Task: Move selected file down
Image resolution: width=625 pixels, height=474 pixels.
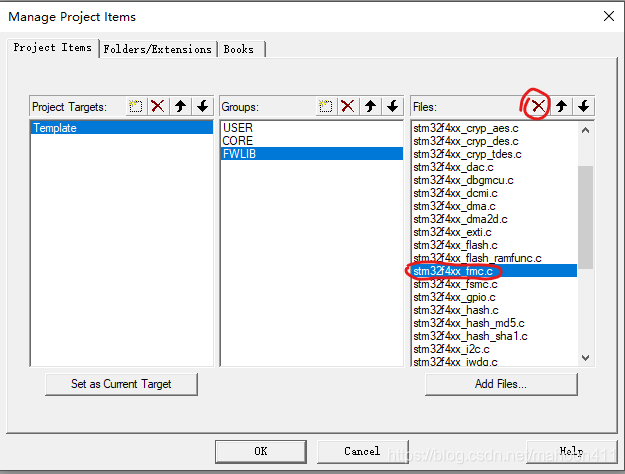Action: 584,106
